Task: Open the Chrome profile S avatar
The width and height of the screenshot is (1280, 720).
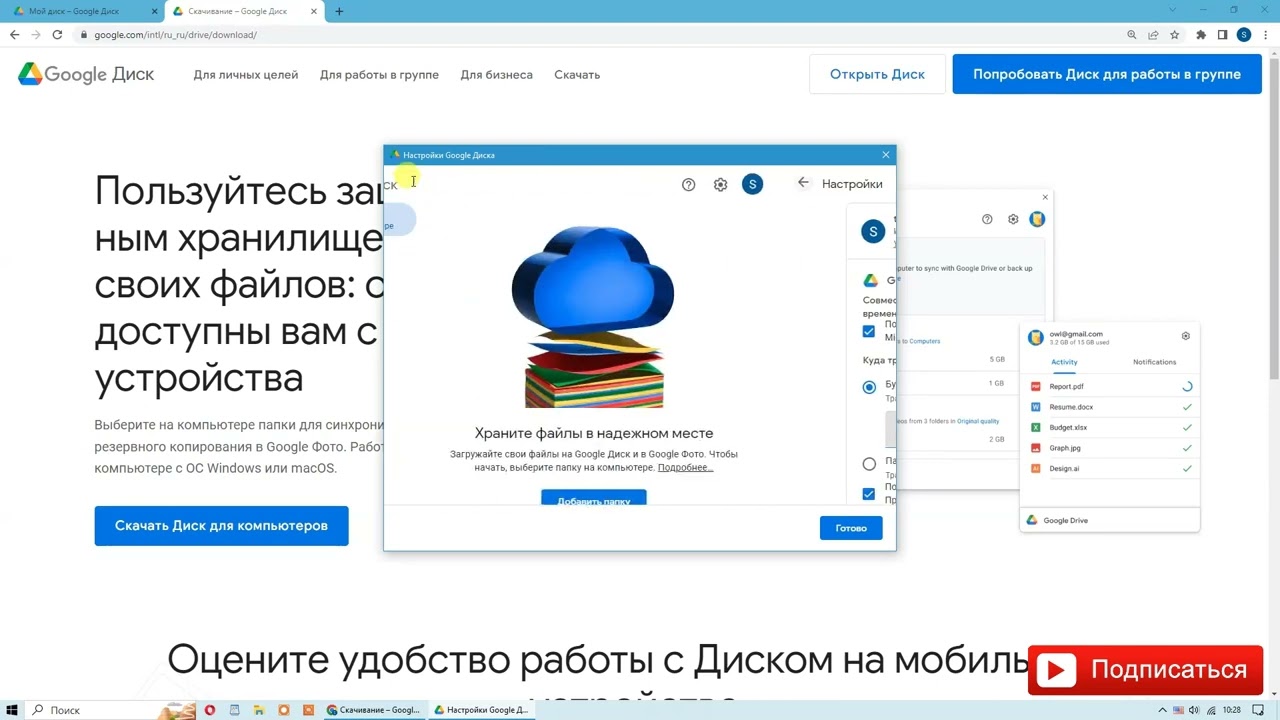Action: pos(1244,35)
